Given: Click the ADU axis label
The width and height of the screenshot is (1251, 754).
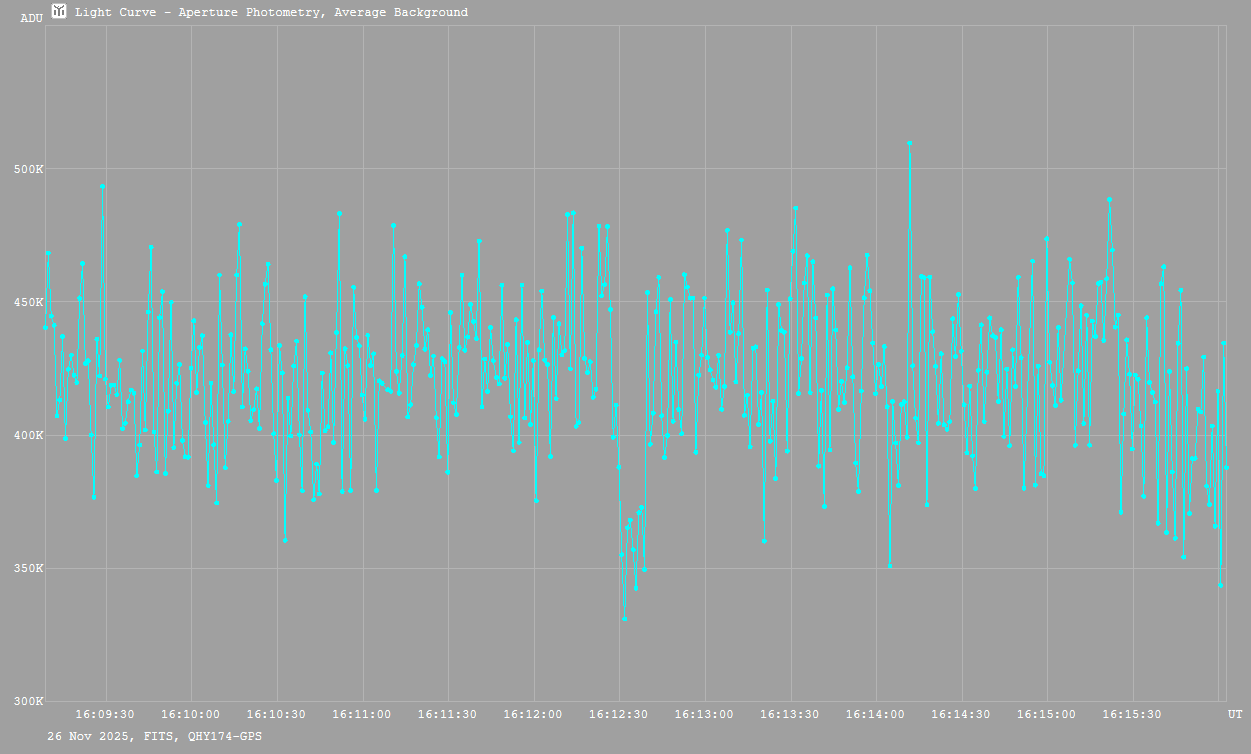Looking at the screenshot, I should (31, 18).
